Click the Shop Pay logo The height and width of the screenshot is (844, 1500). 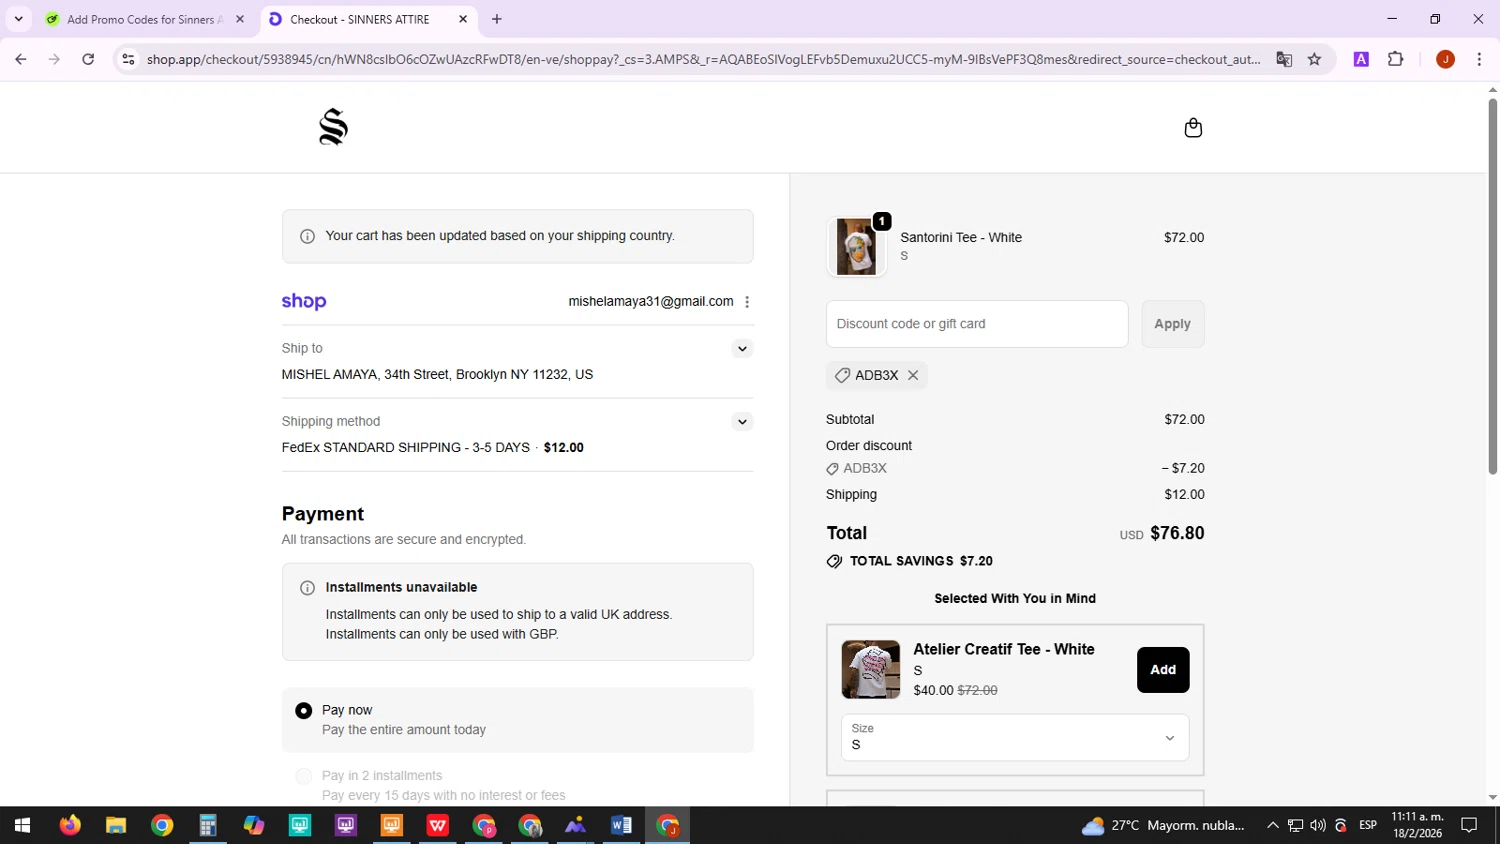click(x=304, y=301)
